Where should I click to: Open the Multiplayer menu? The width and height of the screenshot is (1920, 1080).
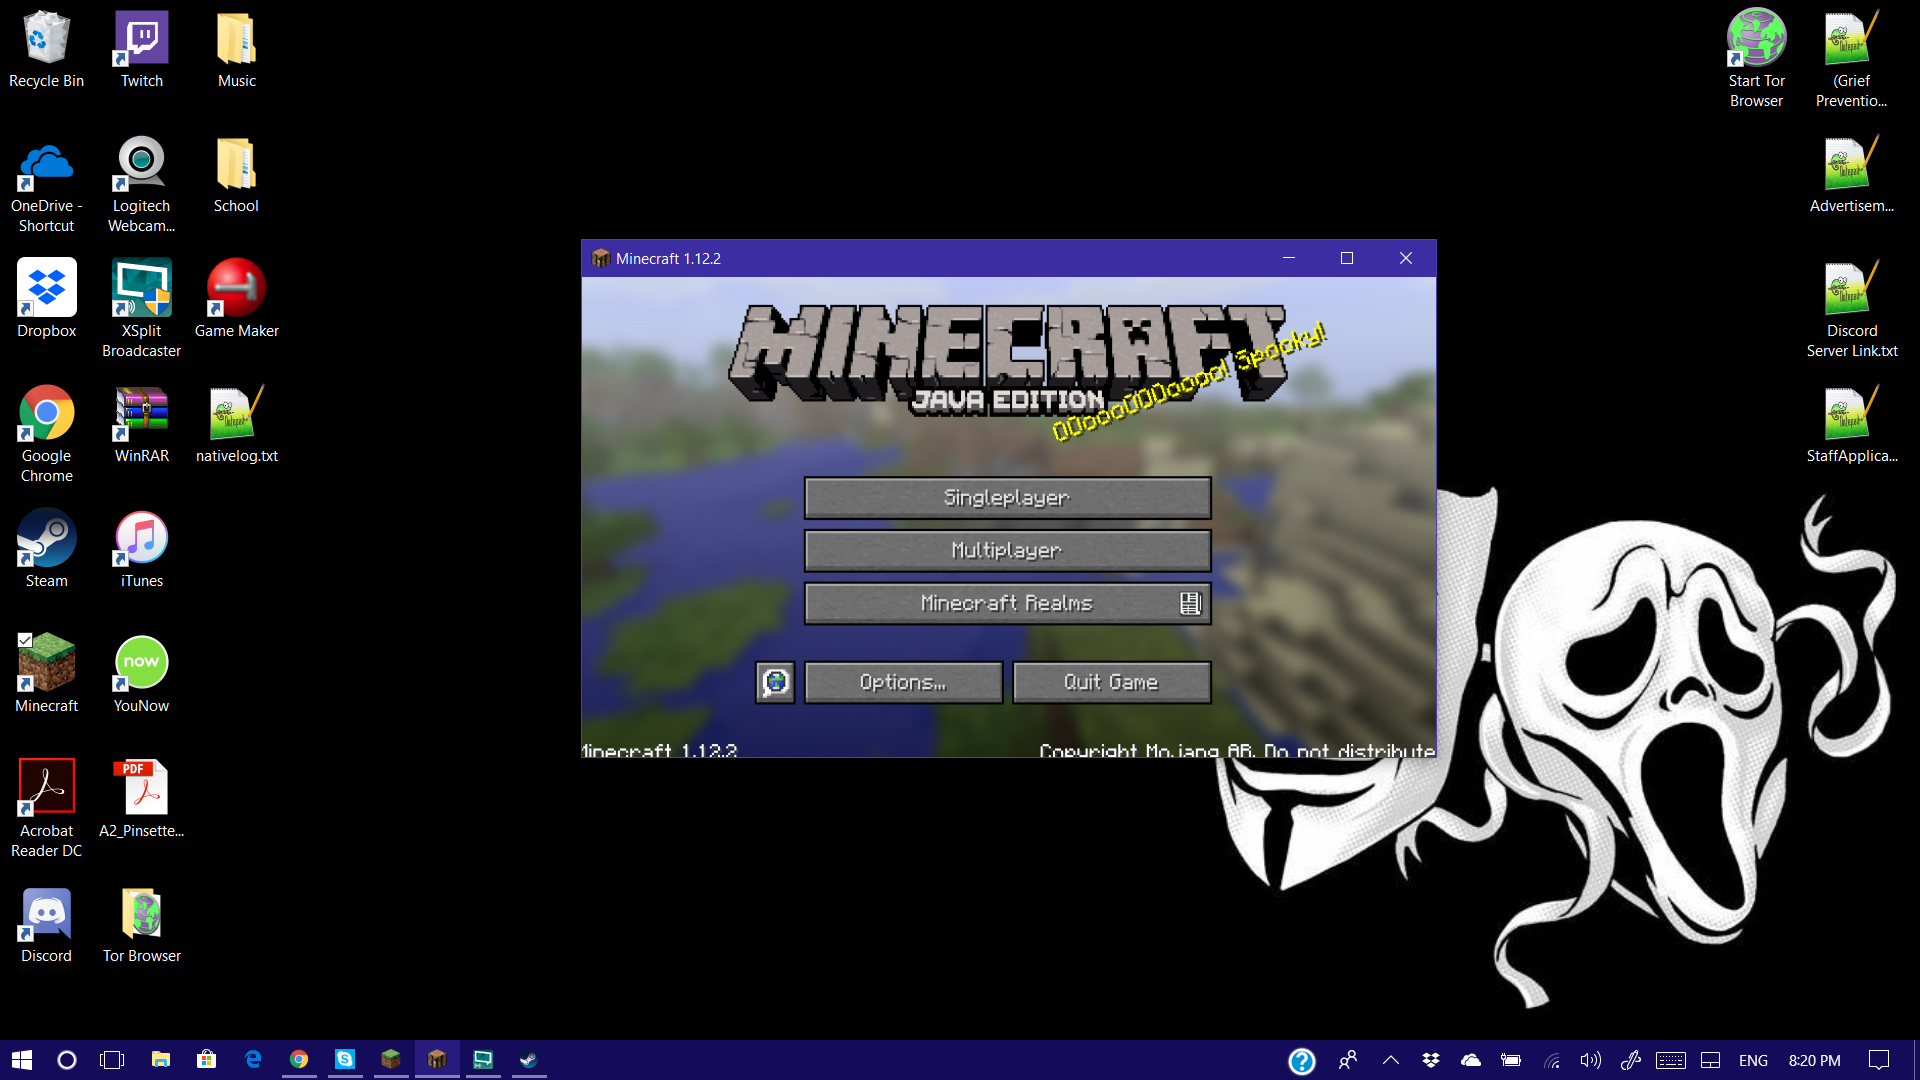click(x=1007, y=551)
